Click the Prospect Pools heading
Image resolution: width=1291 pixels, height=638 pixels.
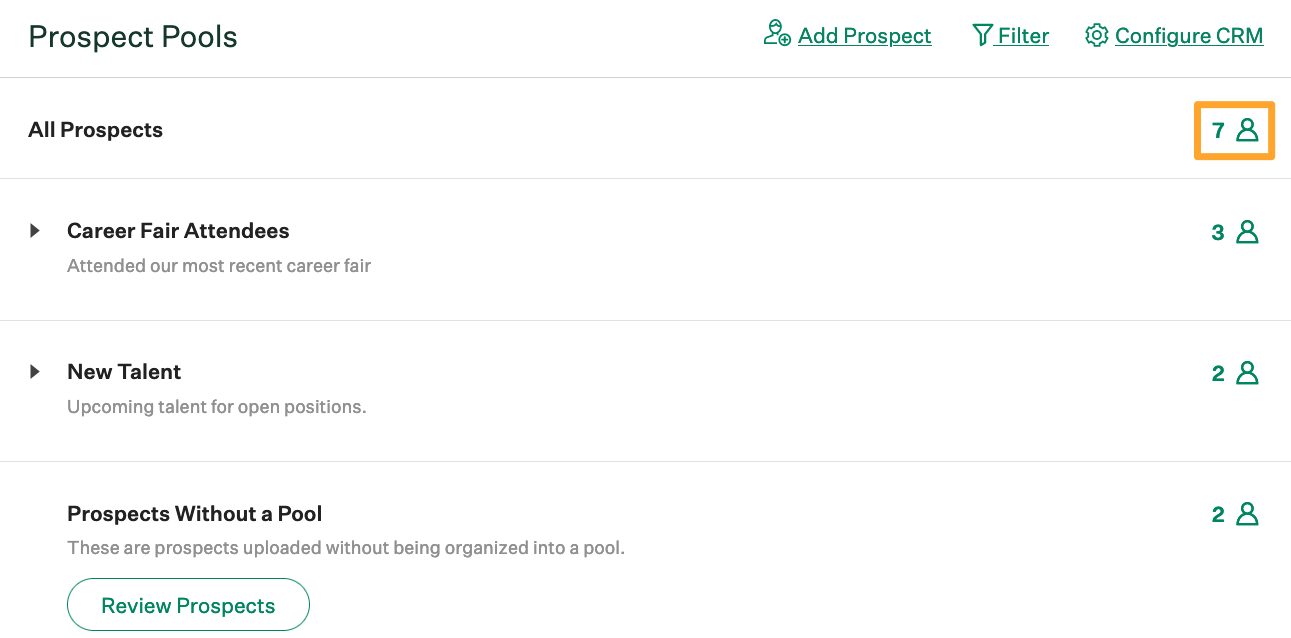click(133, 36)
